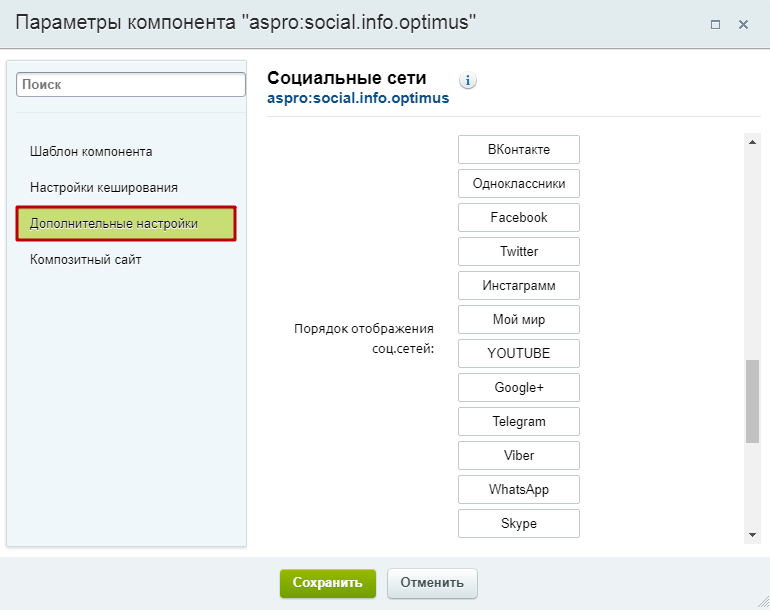
Task: Click the scroll down arrow
Action: pyautogui.click(x=752, y=535)
